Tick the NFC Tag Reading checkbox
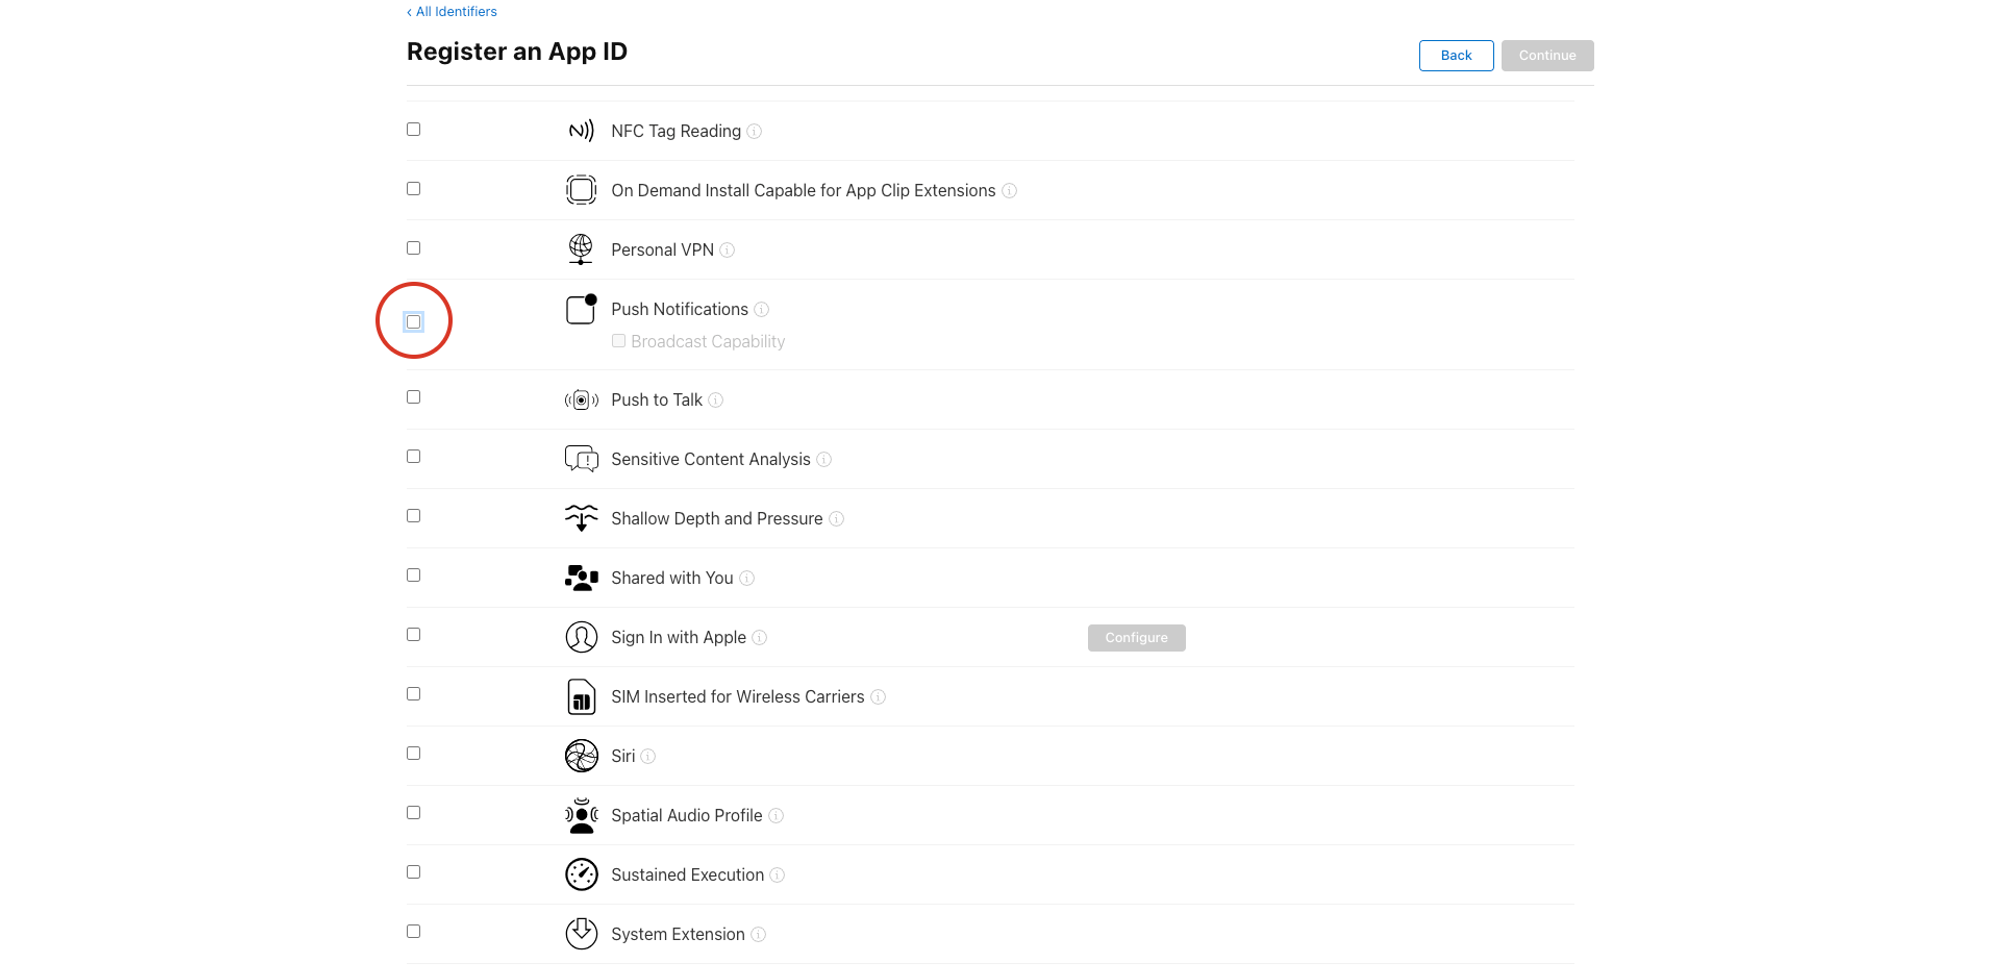 point(413,130)
